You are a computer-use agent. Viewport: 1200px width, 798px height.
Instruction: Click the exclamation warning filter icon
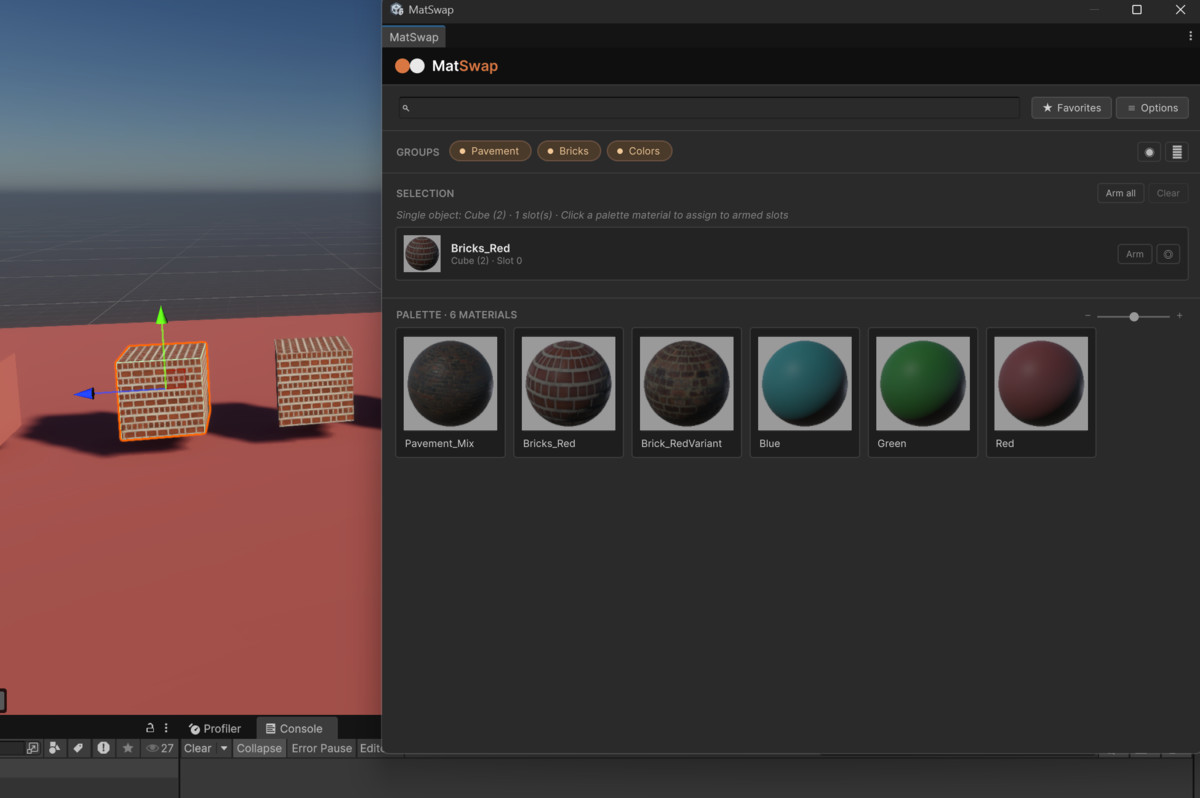[x=103, y=748]
